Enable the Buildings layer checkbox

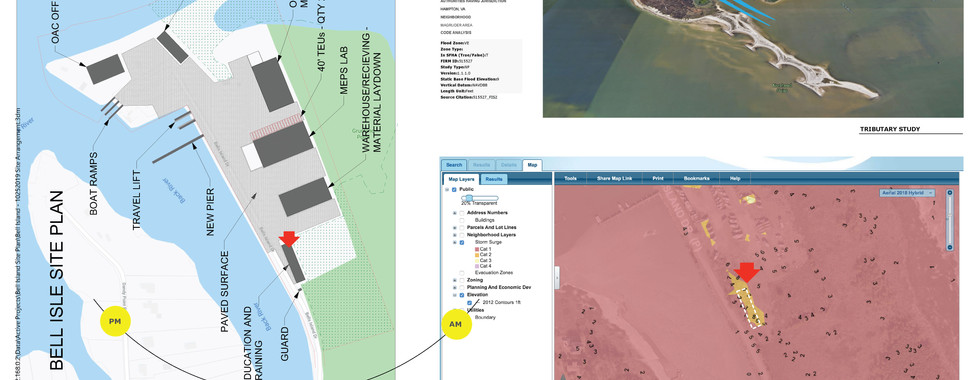(462, 220)
